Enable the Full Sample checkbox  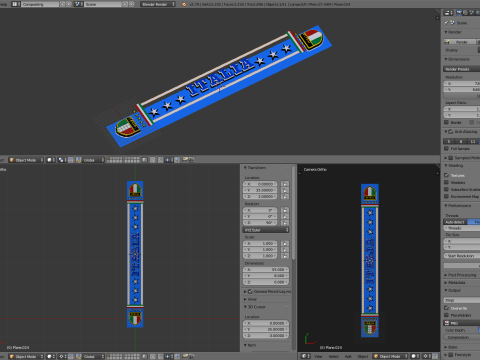446,148
